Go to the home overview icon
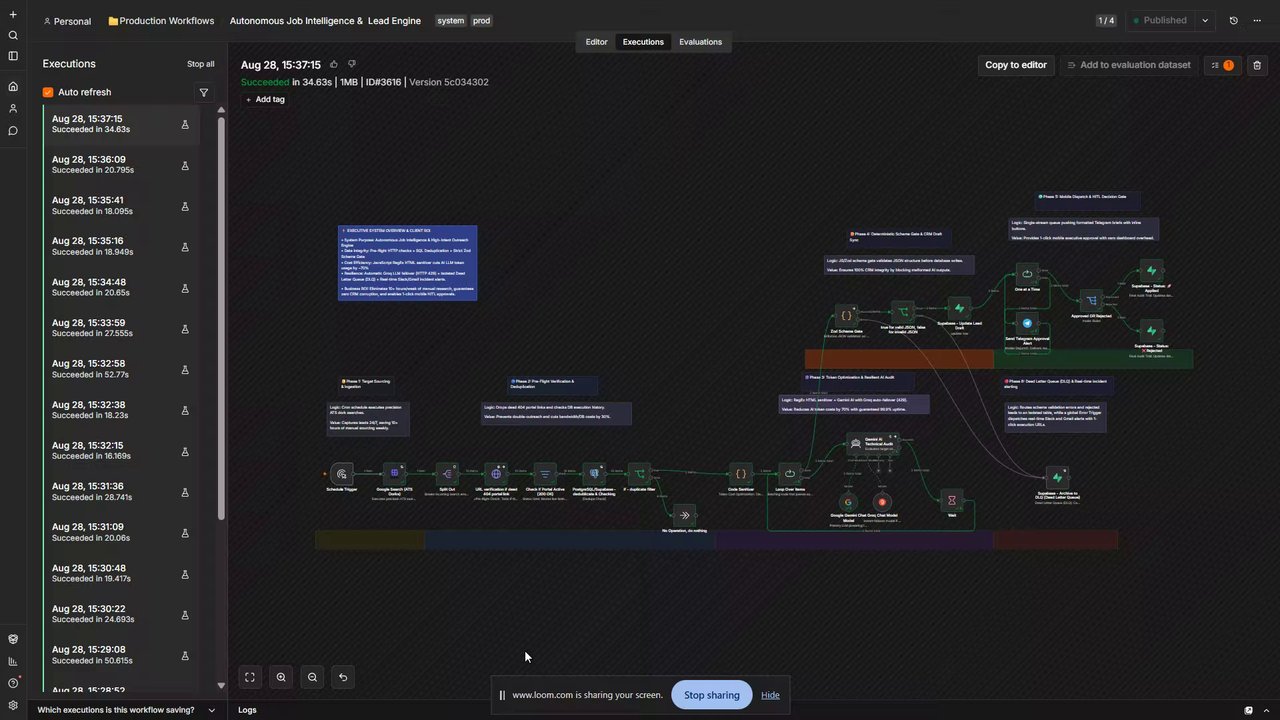 click(13, 87)
